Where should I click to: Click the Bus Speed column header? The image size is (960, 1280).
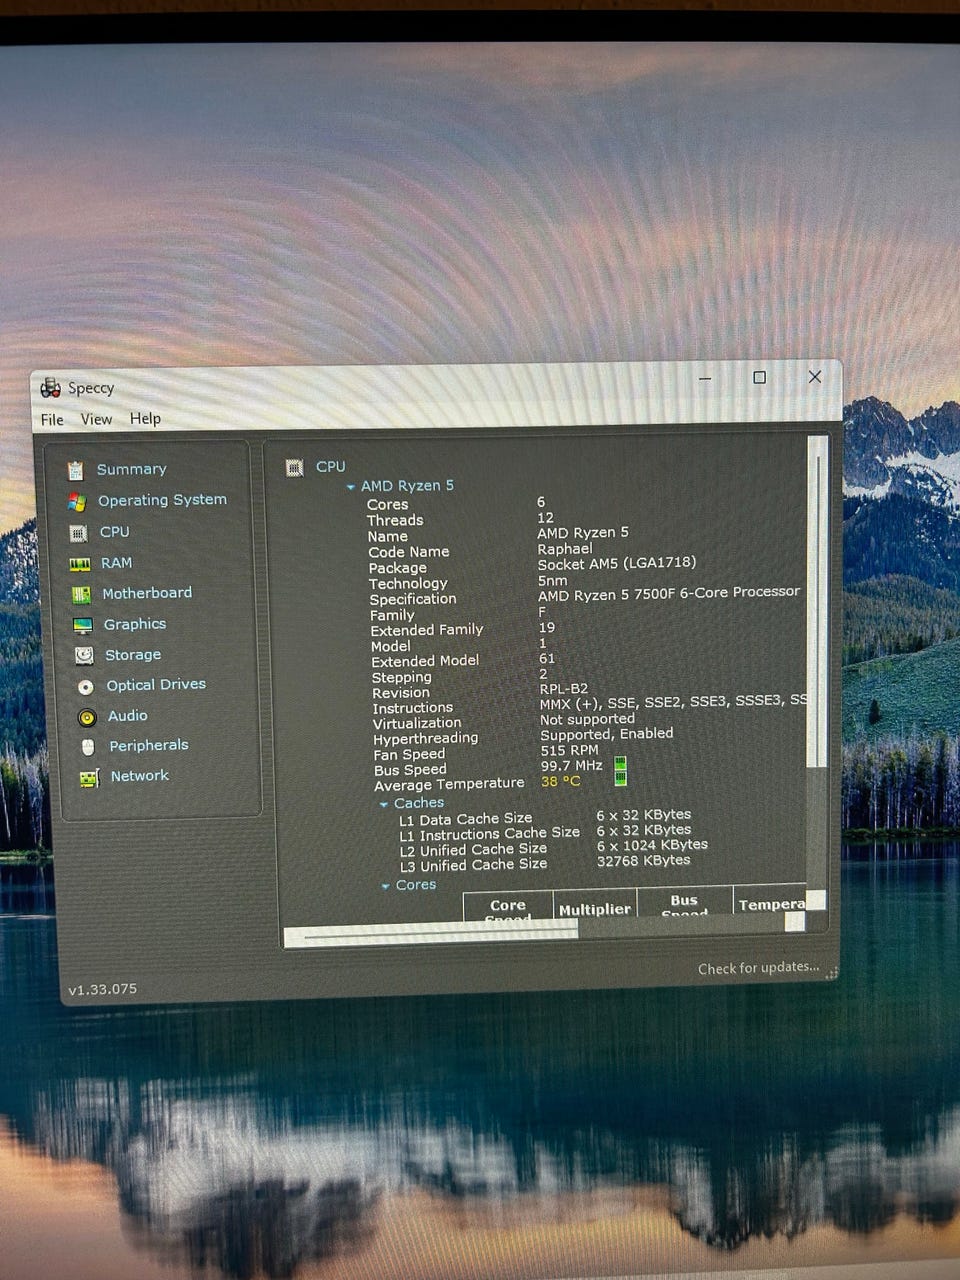685,903
